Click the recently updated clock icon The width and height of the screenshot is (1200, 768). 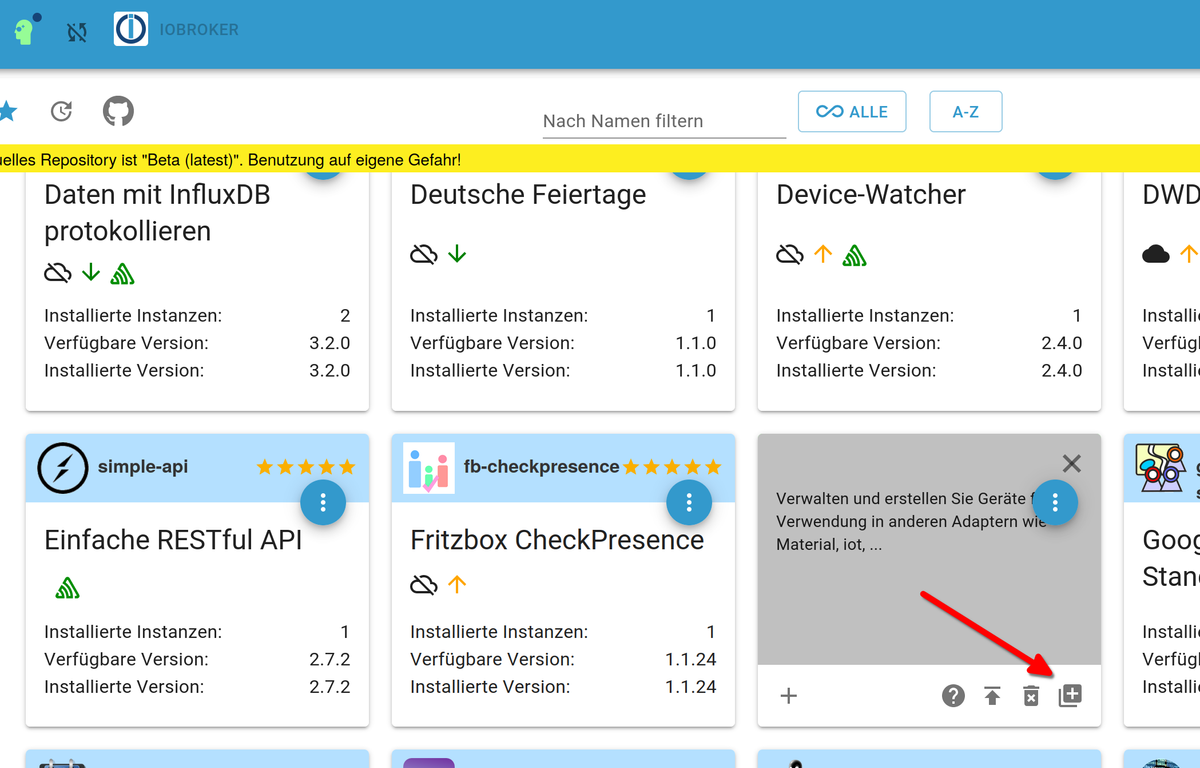tap(62, 111)
